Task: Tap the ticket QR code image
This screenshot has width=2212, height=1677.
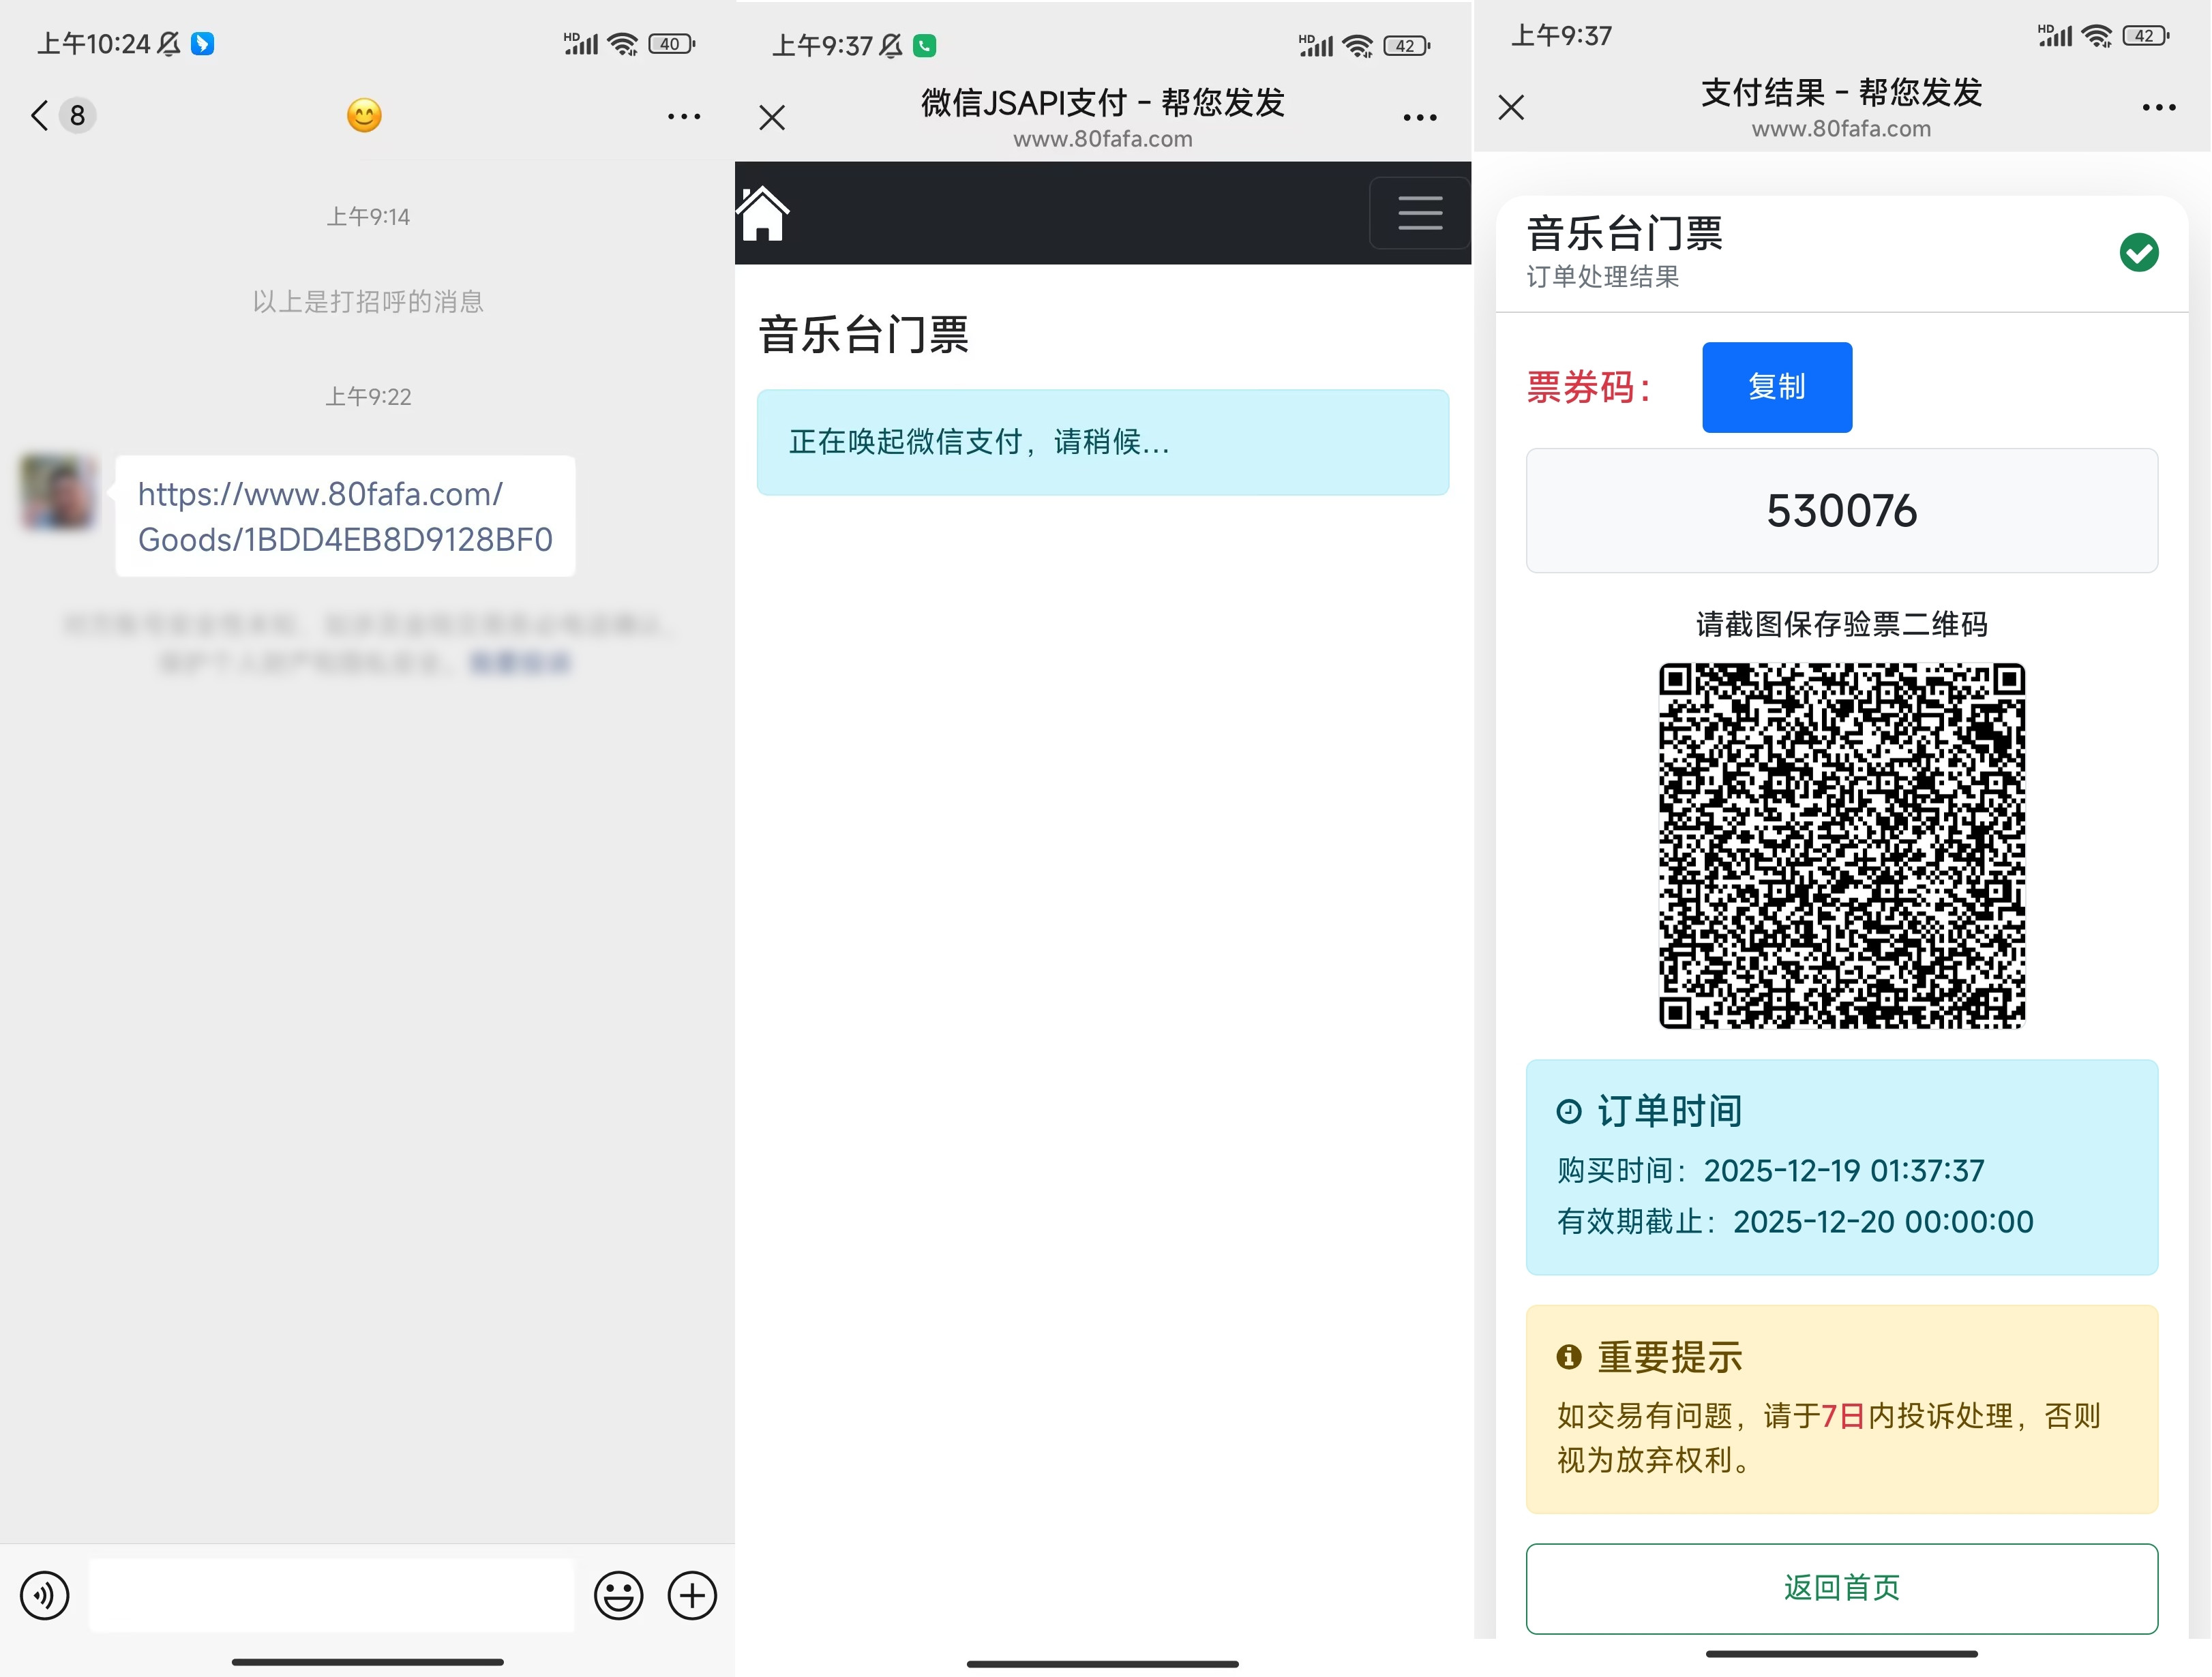Action: (x=1841, y=845)
